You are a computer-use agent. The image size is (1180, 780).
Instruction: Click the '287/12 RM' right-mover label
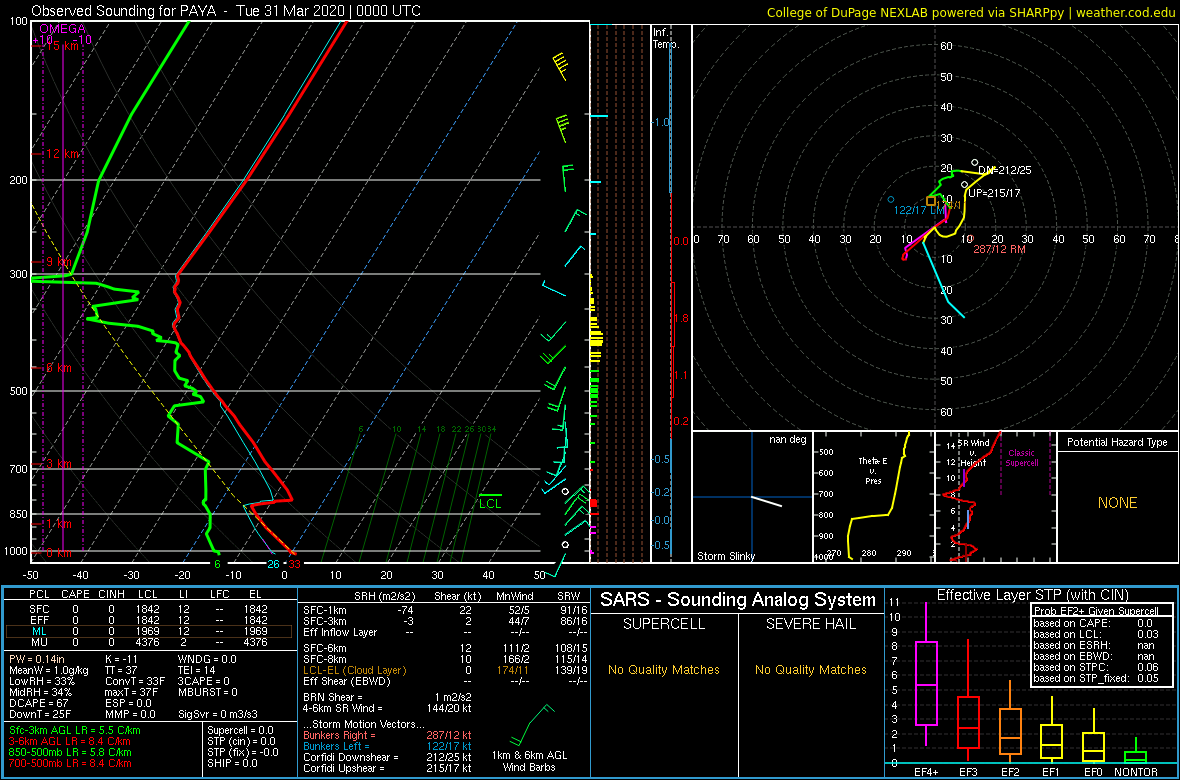[999, 249]
